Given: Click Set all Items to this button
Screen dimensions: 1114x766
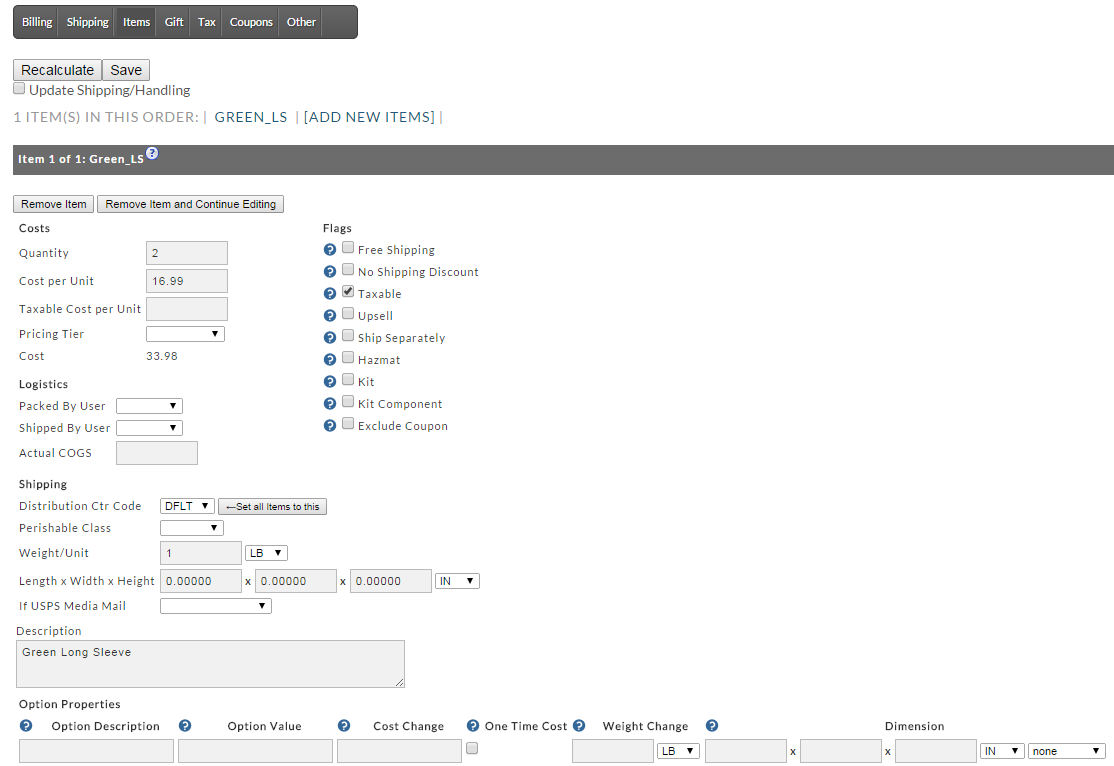Looking at the screenshot, I should [272, 507].
